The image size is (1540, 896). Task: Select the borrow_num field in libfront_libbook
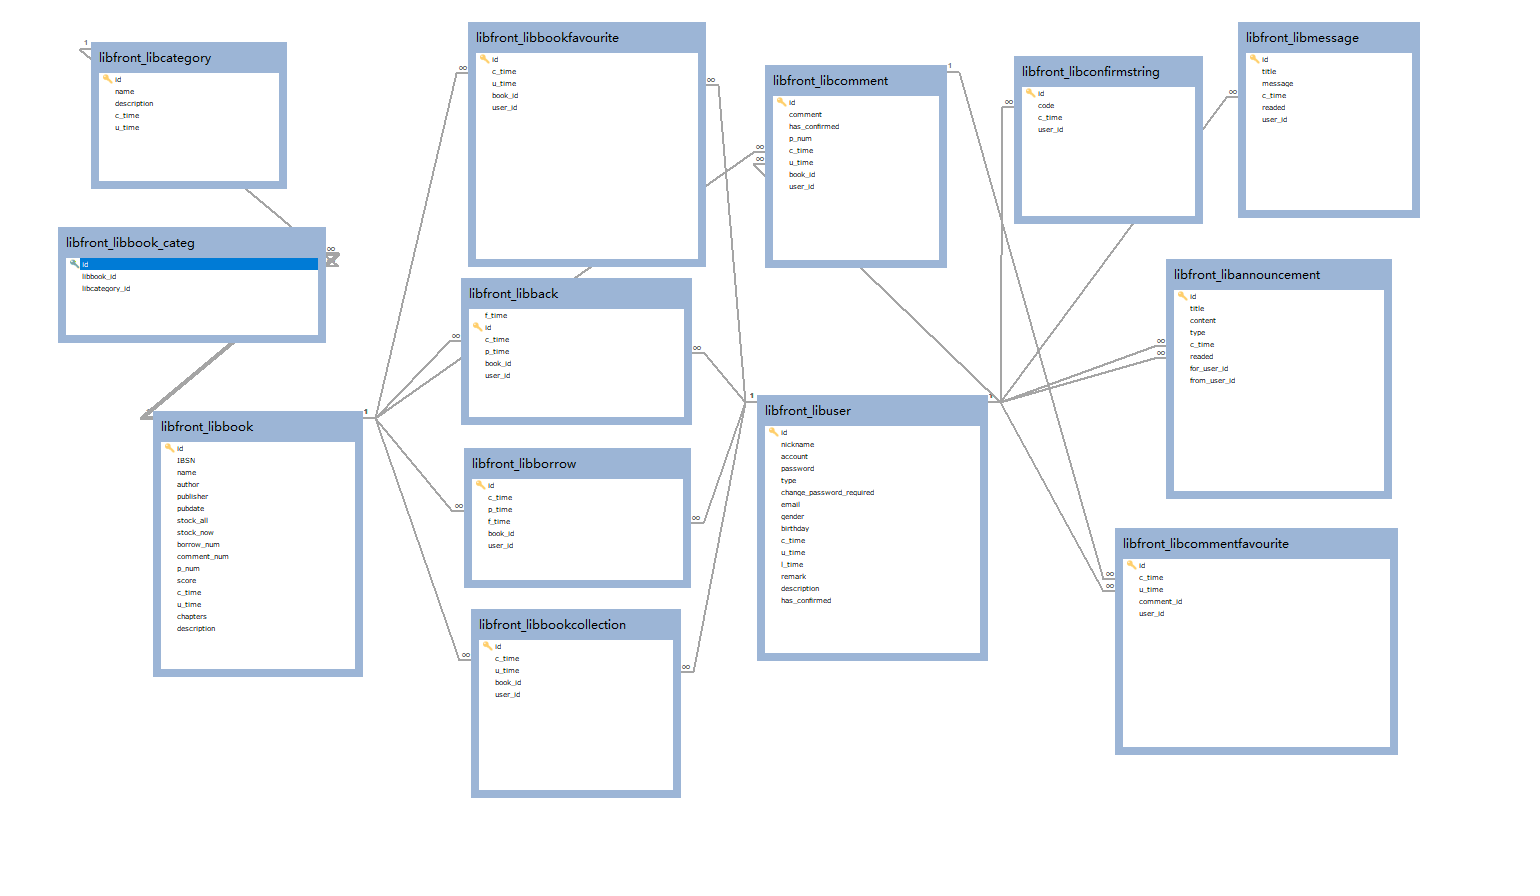[198, 545]
